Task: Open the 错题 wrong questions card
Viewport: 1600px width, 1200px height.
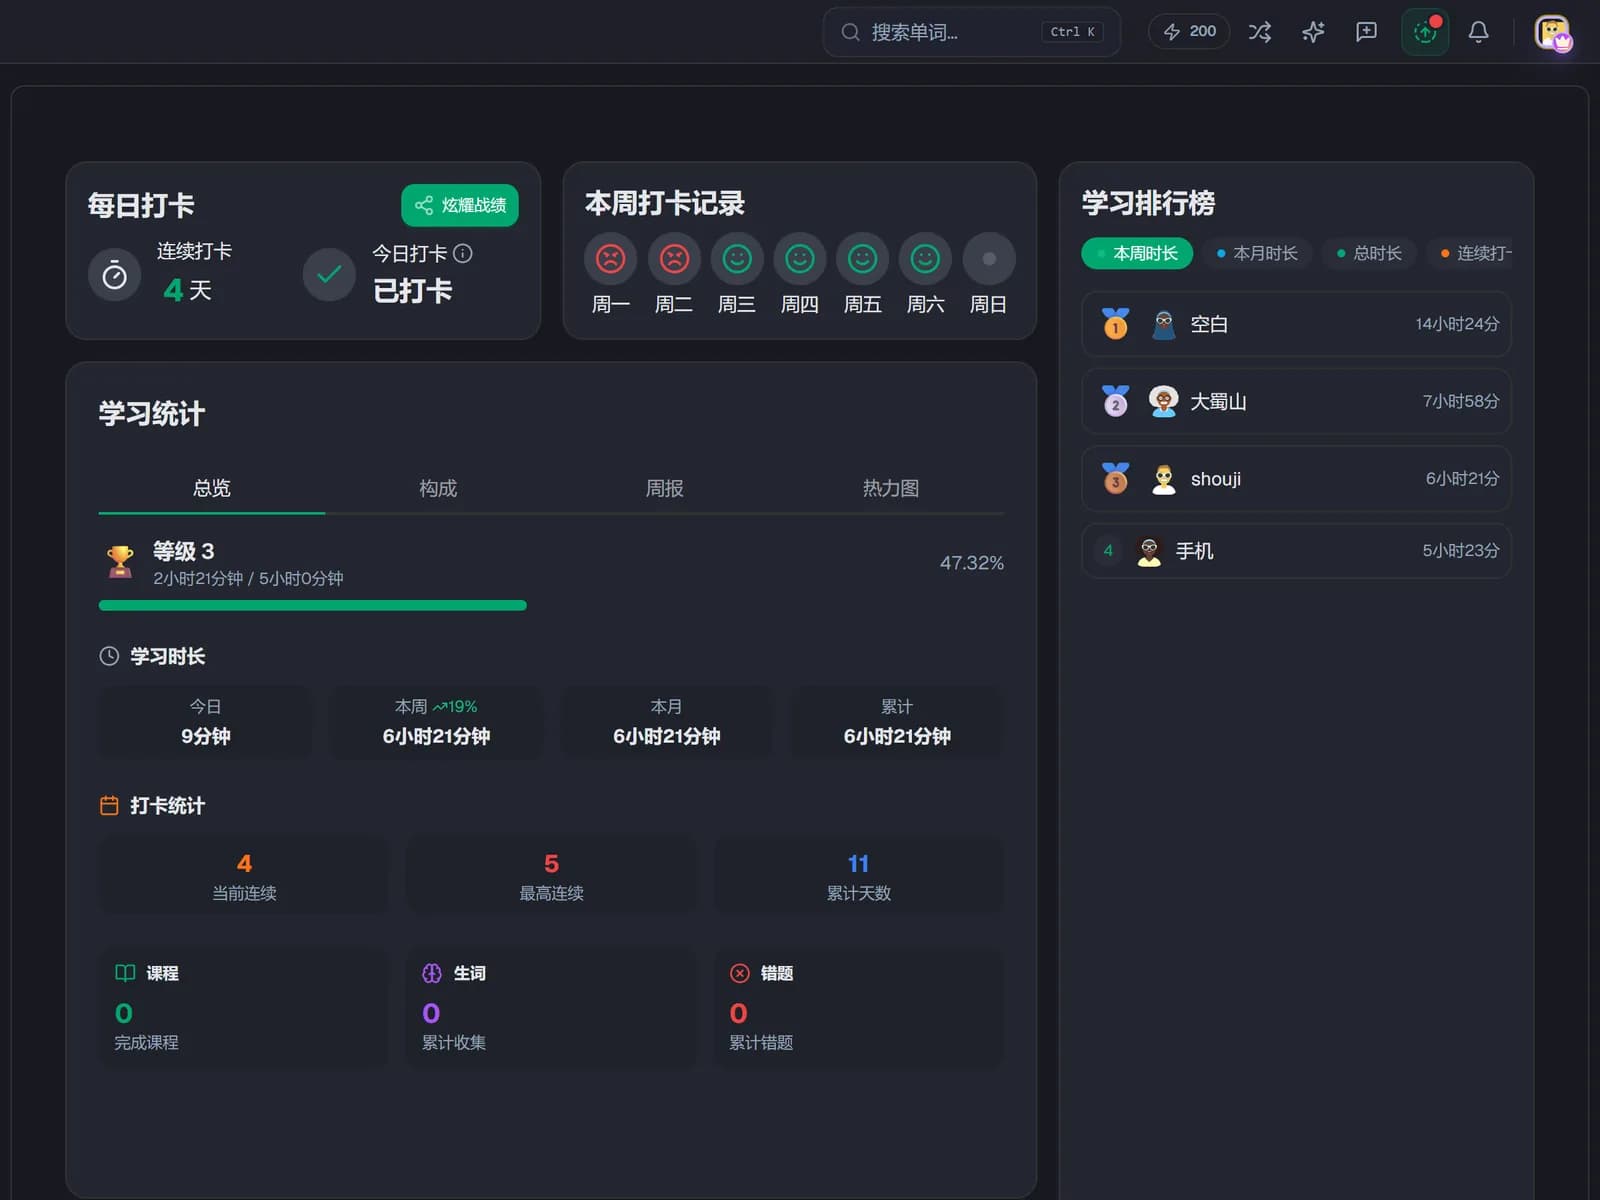Action: click(x=858, y=1008)
